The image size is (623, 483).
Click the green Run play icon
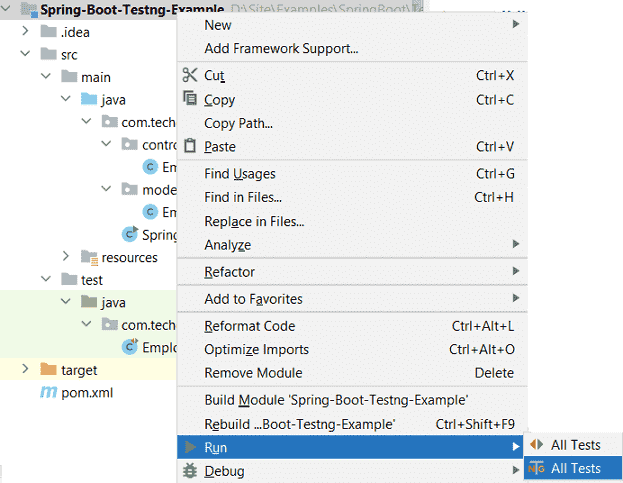(190, 447)
